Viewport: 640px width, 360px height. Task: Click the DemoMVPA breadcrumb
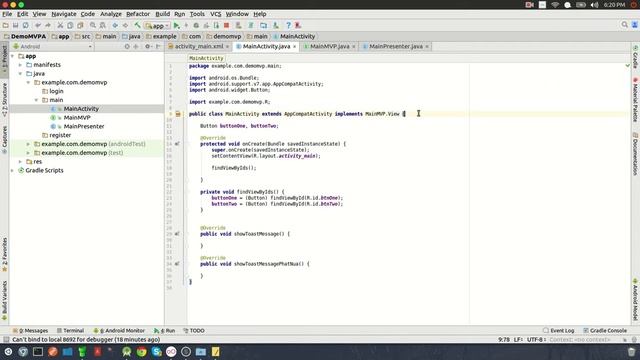click(24, 36)
